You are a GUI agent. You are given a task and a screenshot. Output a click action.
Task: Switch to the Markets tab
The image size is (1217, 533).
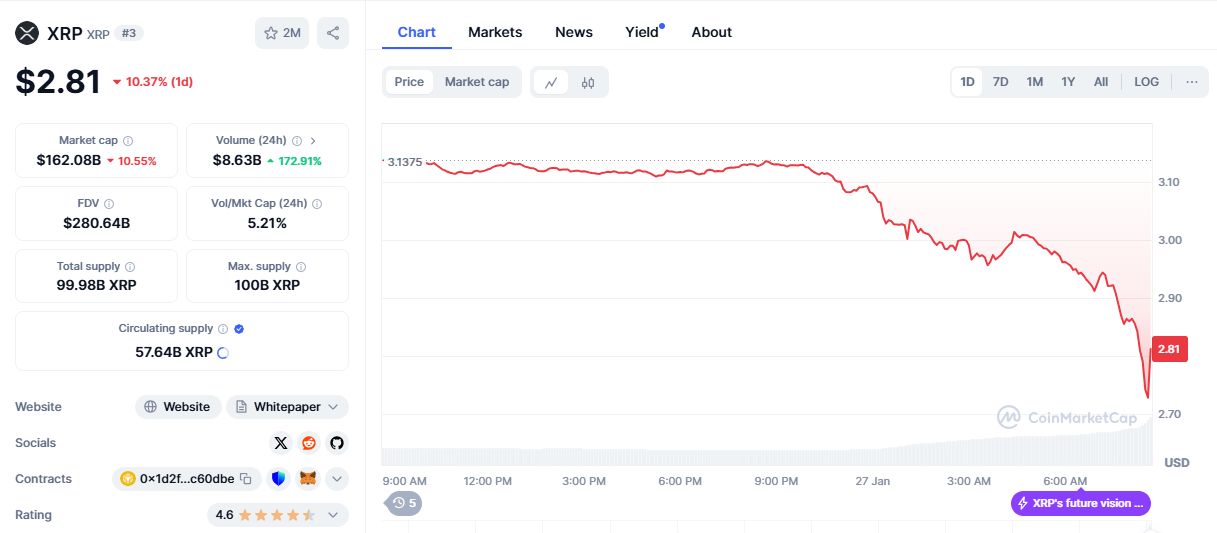point(495,32)
